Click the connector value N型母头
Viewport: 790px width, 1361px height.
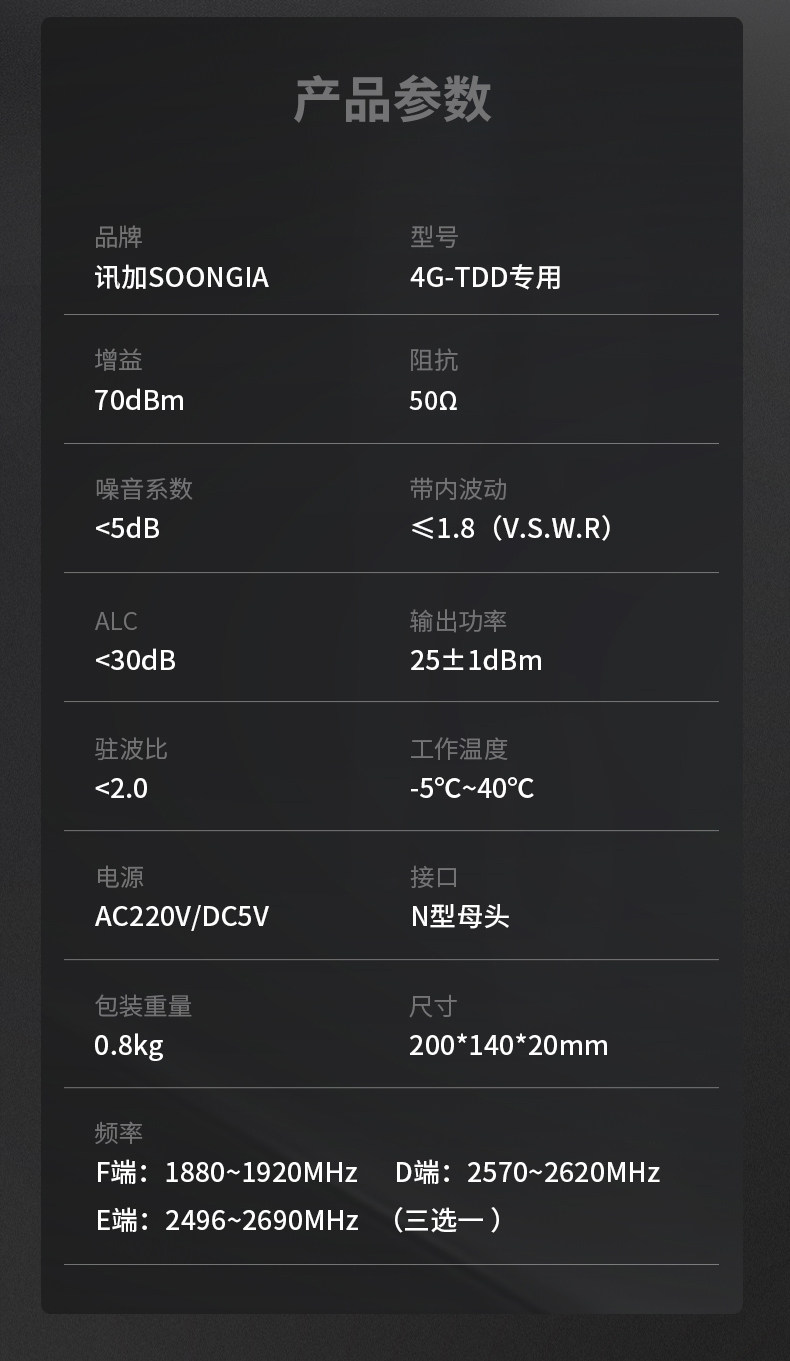click(460, 916)
